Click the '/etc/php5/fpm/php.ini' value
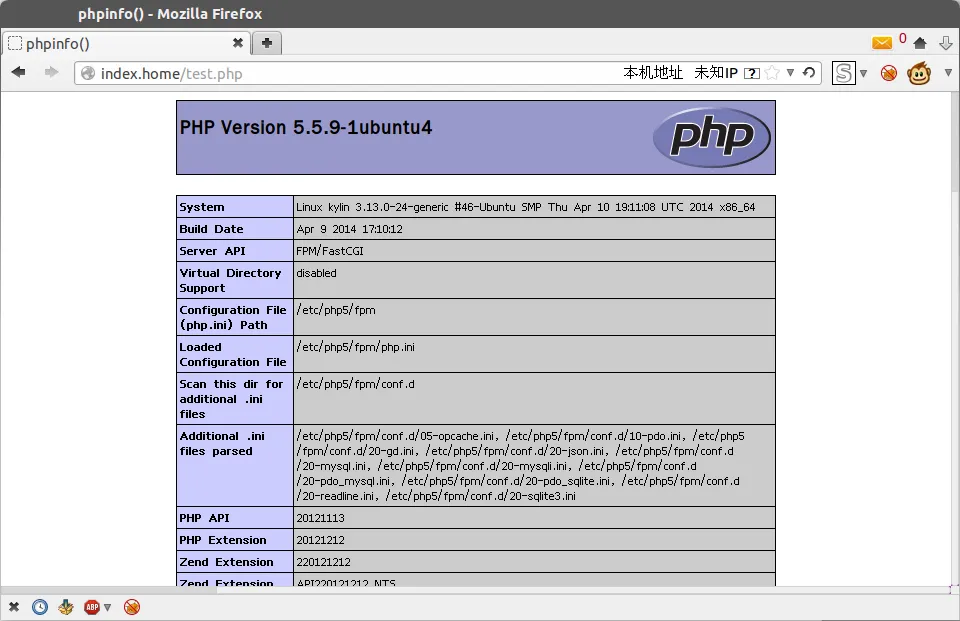Image resolution: width=960 pixels, height=621 pixels. click(356, 347)
